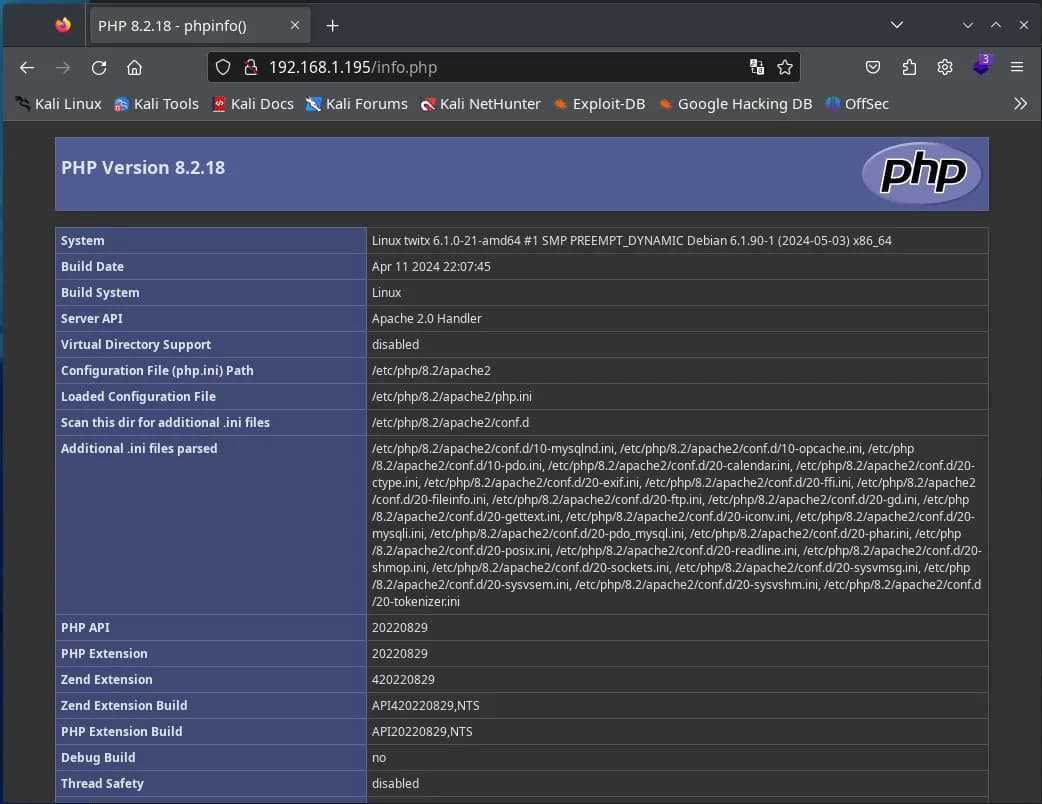Open the Google Hacking DB bookmark

click(x=735, y=104)
